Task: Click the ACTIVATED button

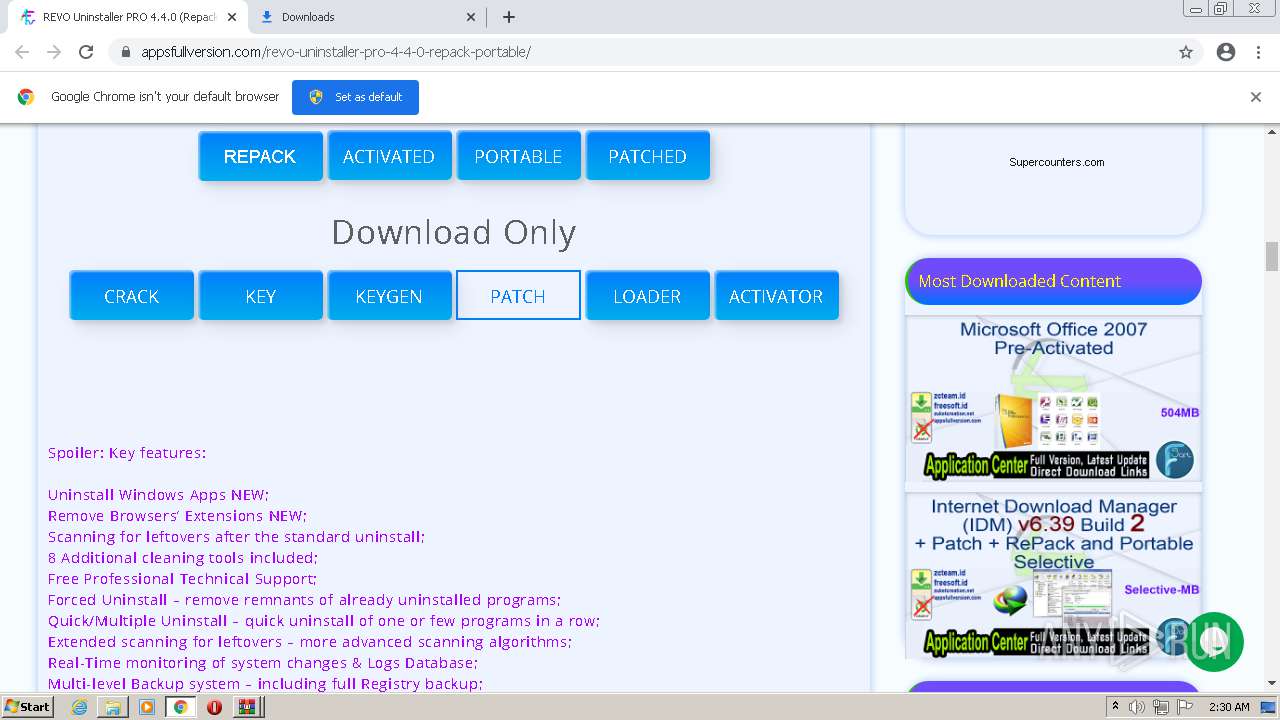Action: point(389,156)
